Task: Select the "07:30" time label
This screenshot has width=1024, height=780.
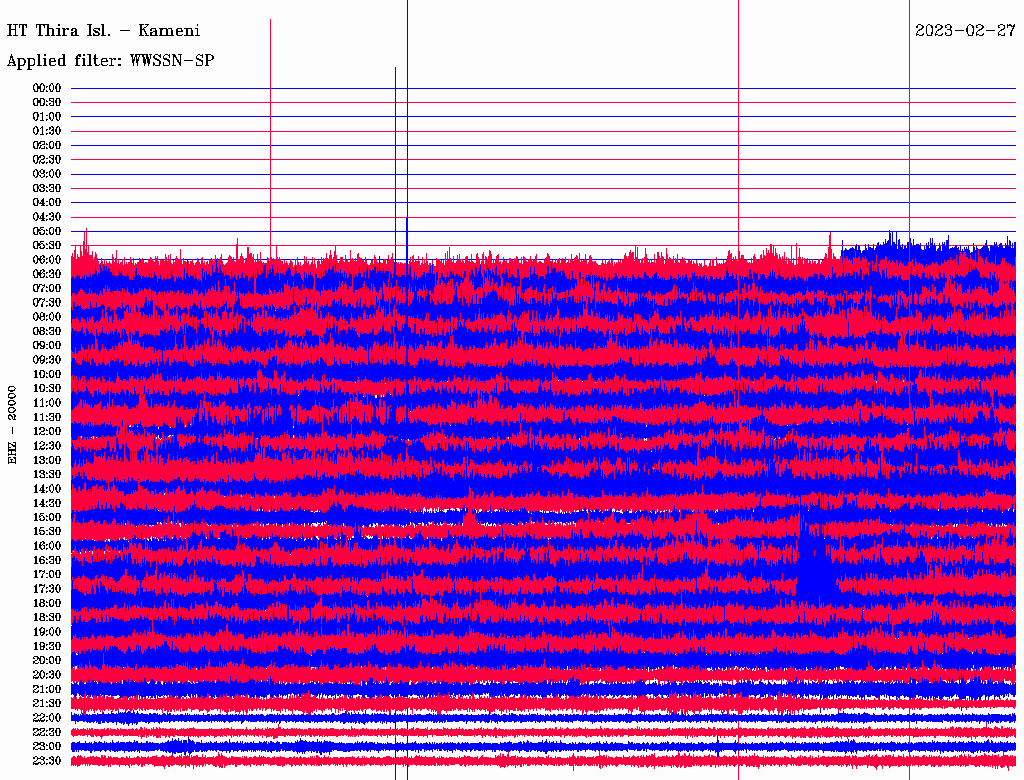Action: 47,303
